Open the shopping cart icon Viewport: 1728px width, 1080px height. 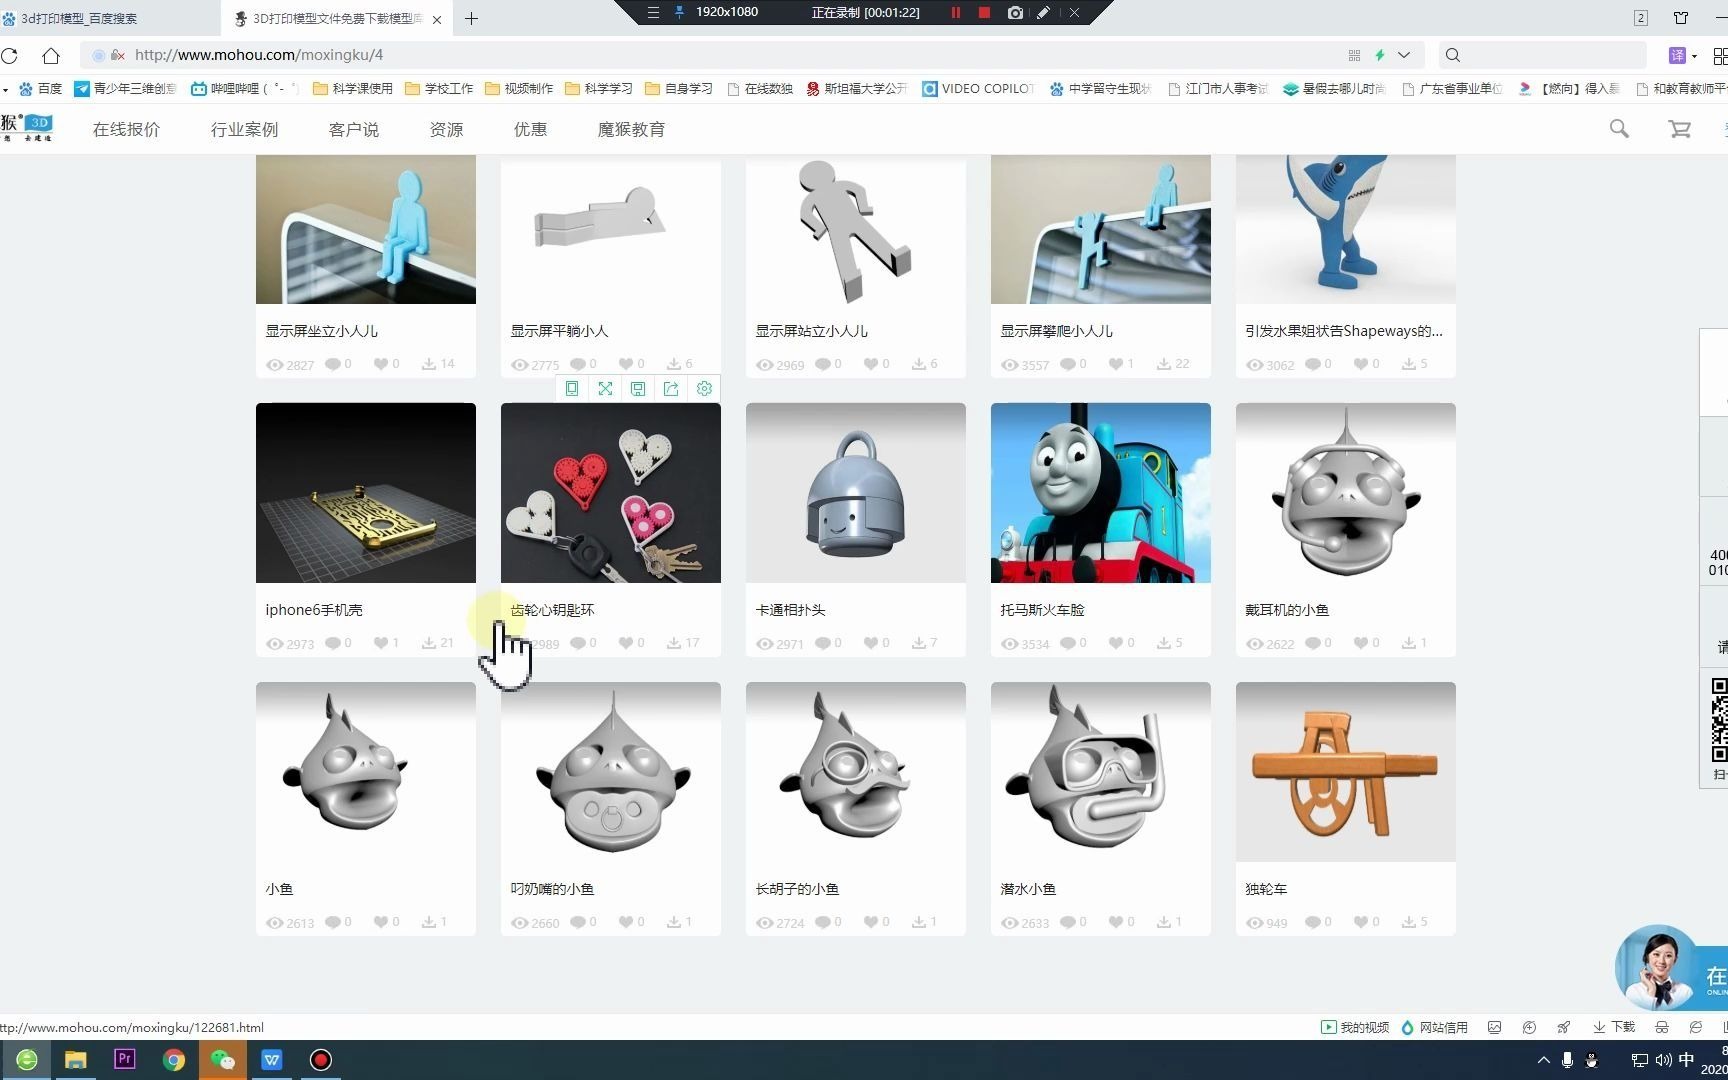[1680, 128]
